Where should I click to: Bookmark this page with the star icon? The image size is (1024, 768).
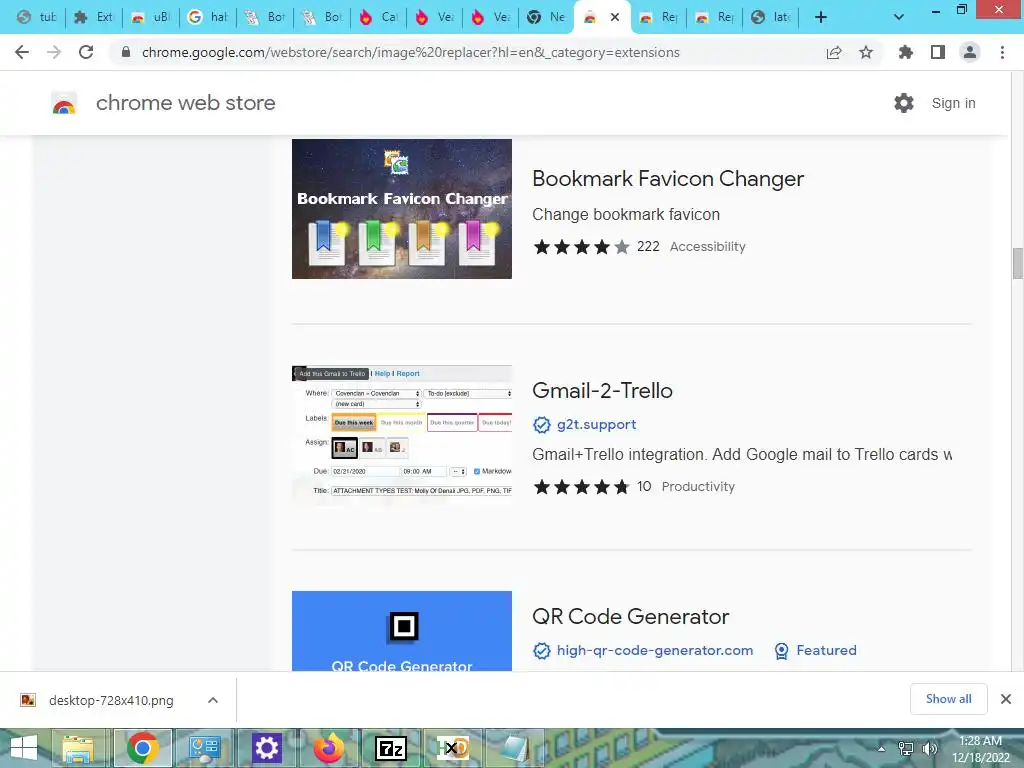click(x=866, y=52)
